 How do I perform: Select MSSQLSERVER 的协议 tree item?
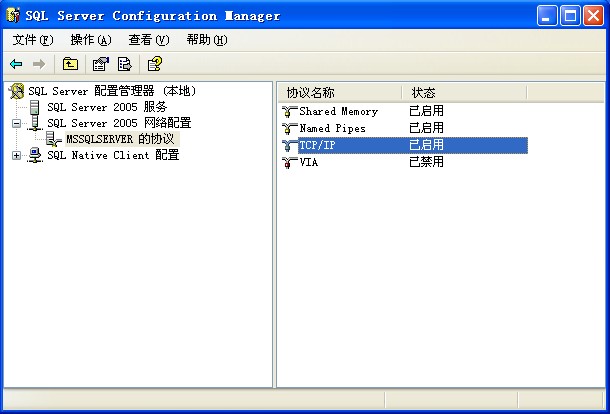click(x=121, y=139)
